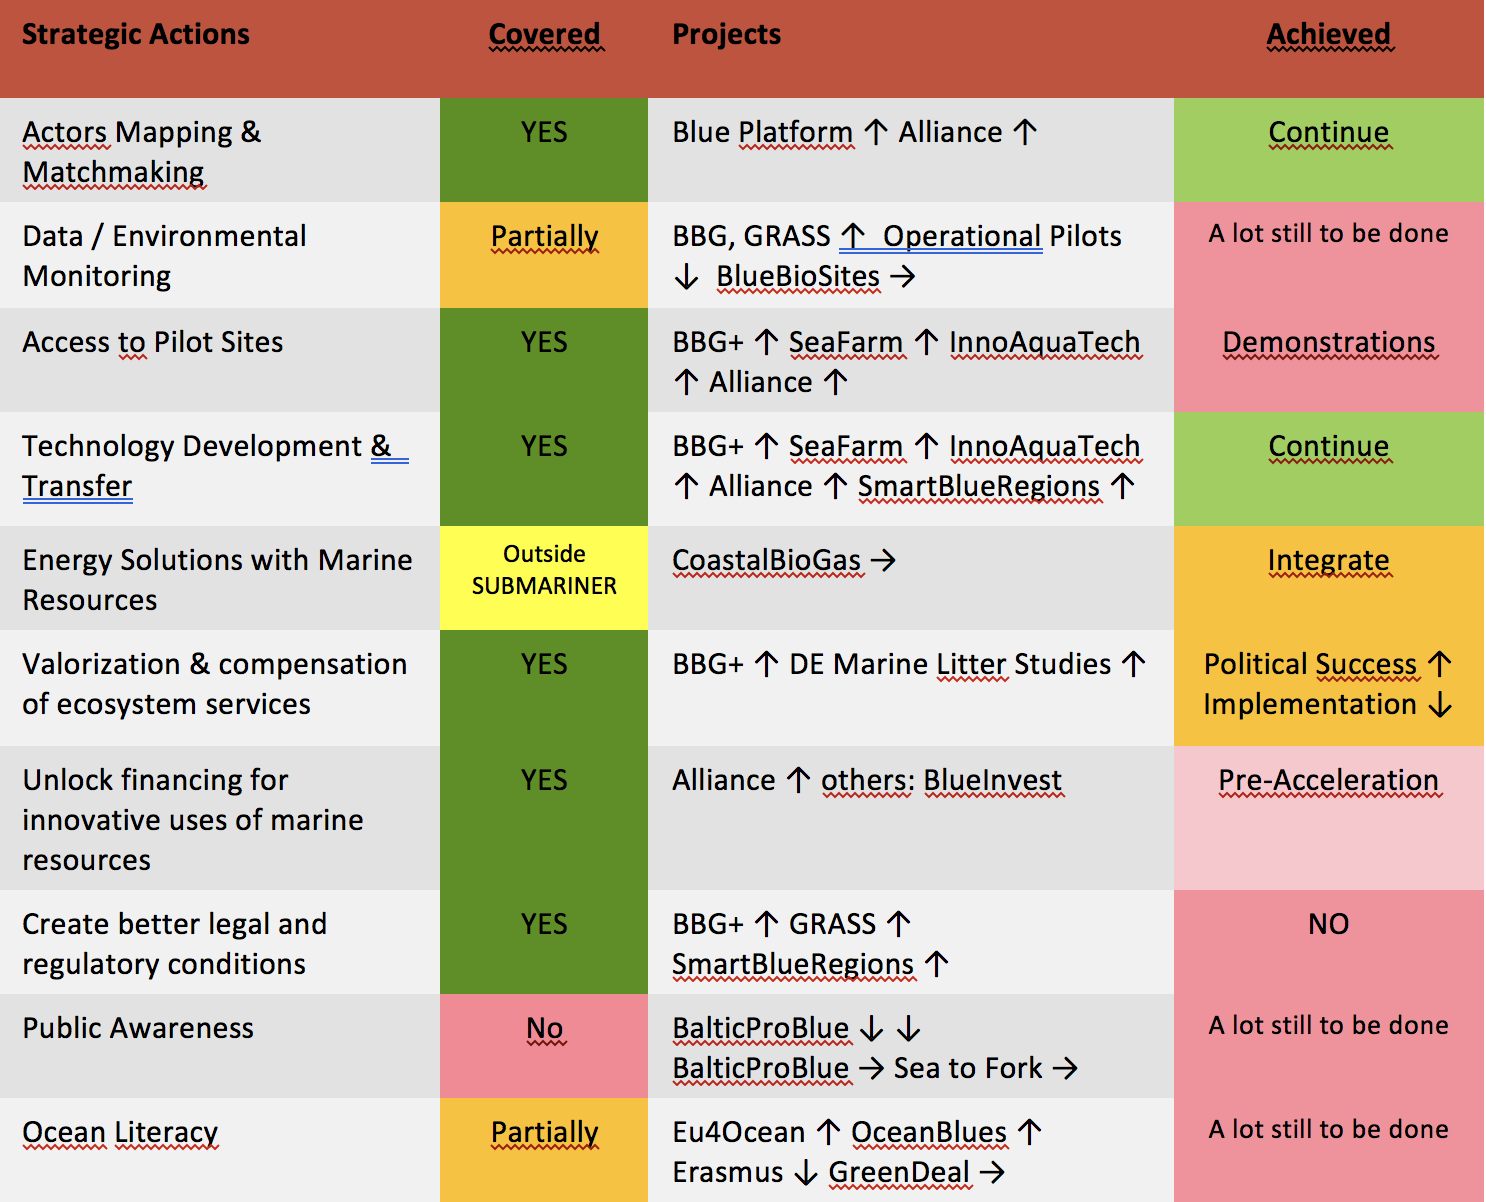This screenshot has width=1486, height=1202.
Task: Click Partially in Data / Environmental Monitoring row
Action: click(544, 237)
